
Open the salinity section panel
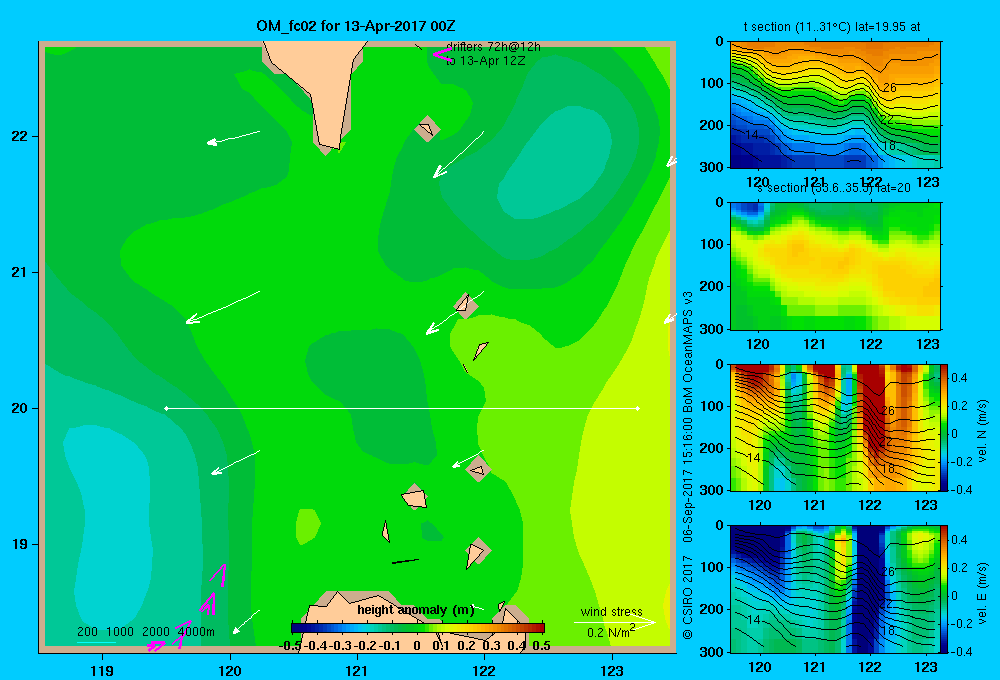point(835,266)
